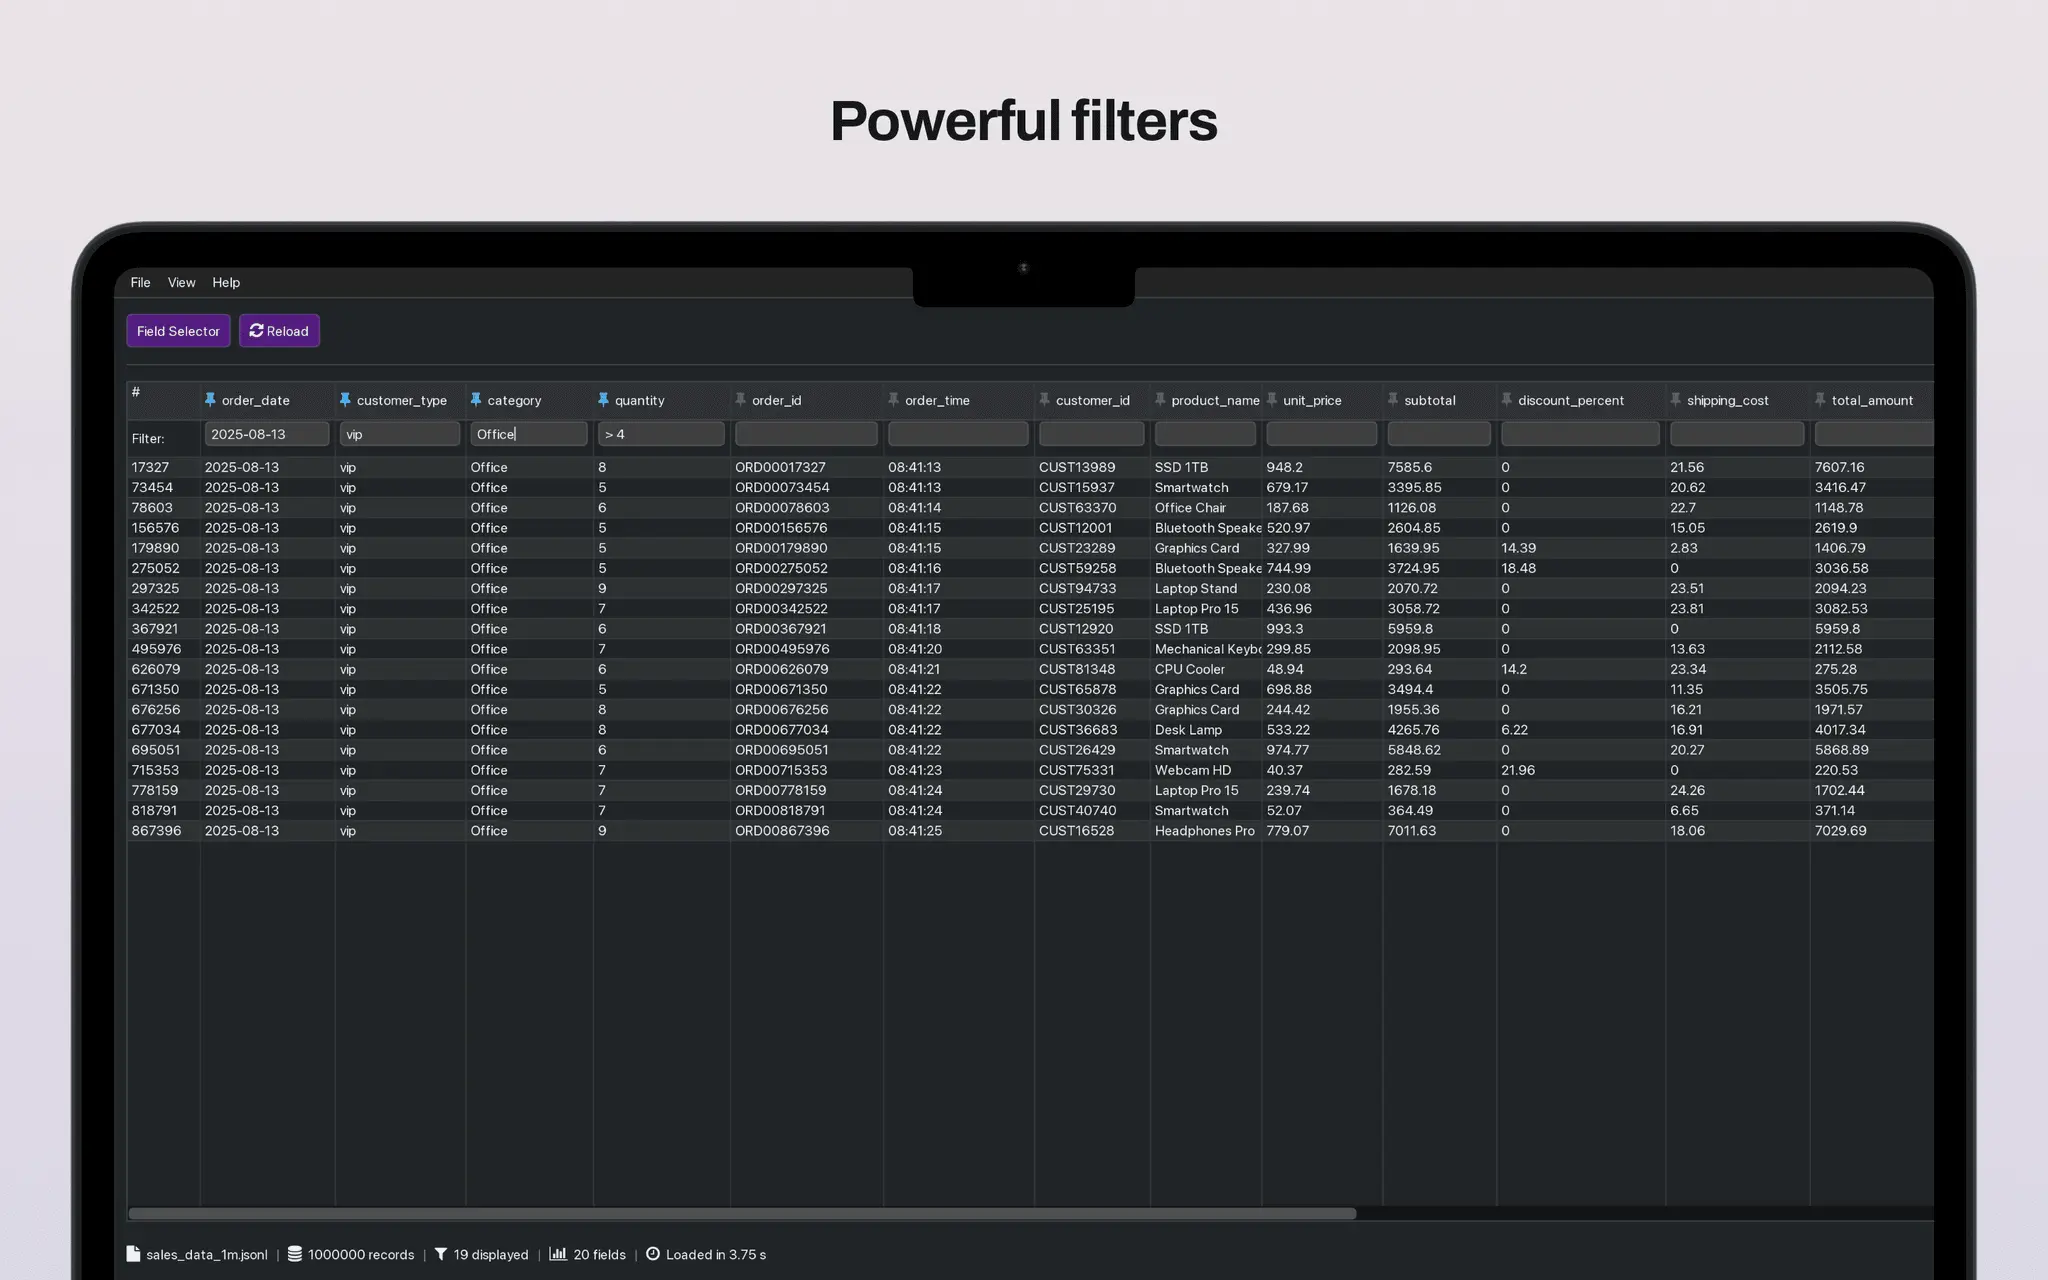Click the 20 fields status text
This screenshot has width=2048, height=1280.
pyautogui.click(x=599, y=1254)
